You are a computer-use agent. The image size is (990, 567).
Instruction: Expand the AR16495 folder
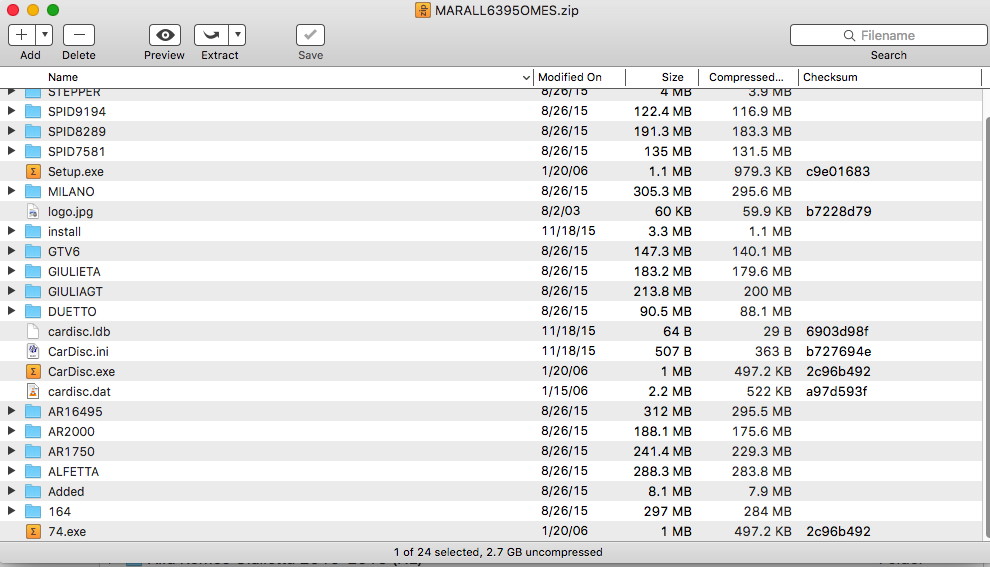(x=11, y=411)
